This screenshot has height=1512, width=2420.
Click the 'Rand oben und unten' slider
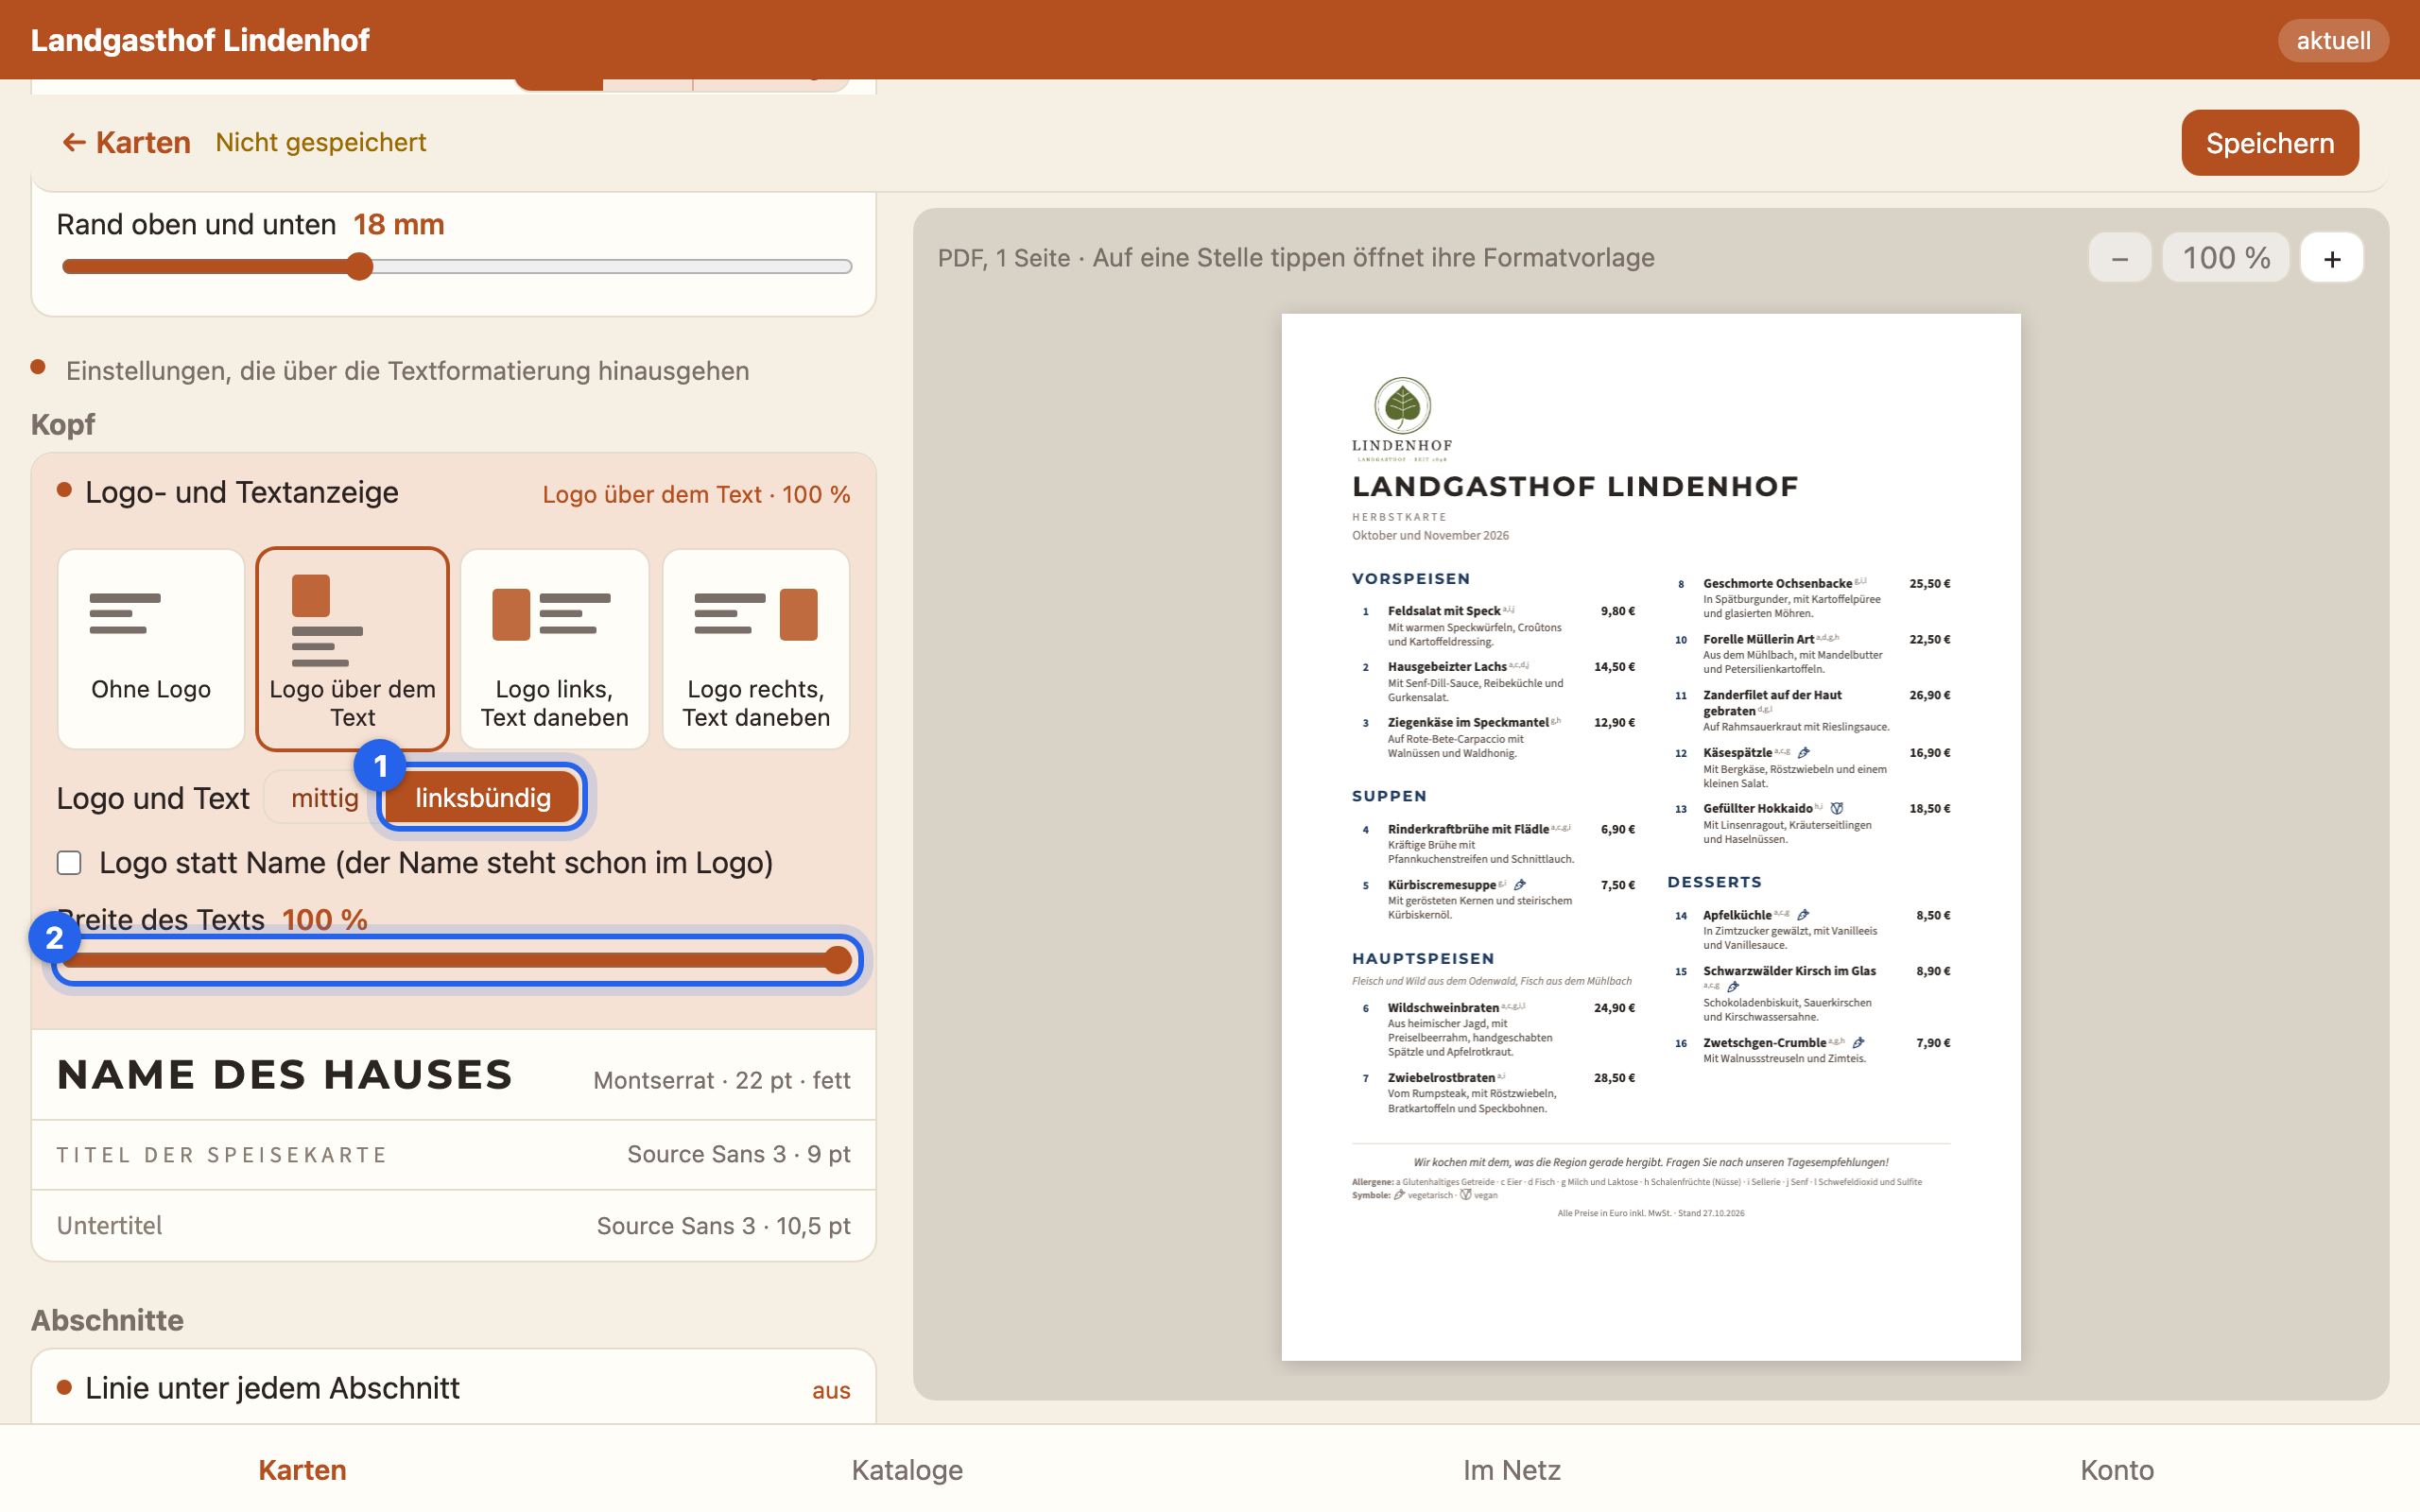coord(456,266)
